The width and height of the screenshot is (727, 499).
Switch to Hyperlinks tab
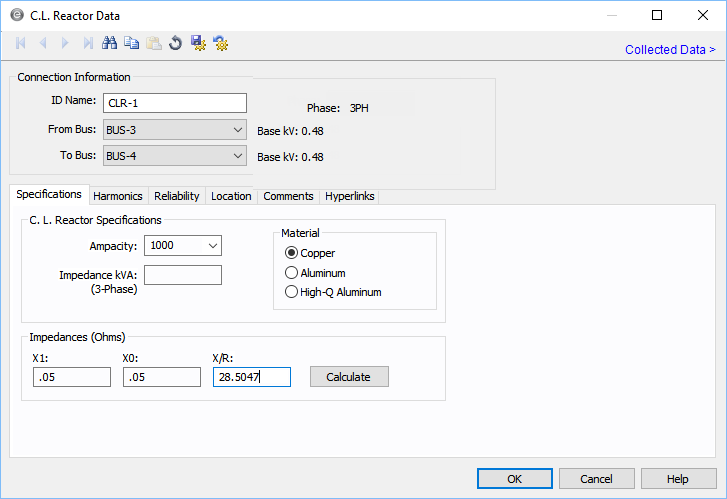click(x=350, y=196)
